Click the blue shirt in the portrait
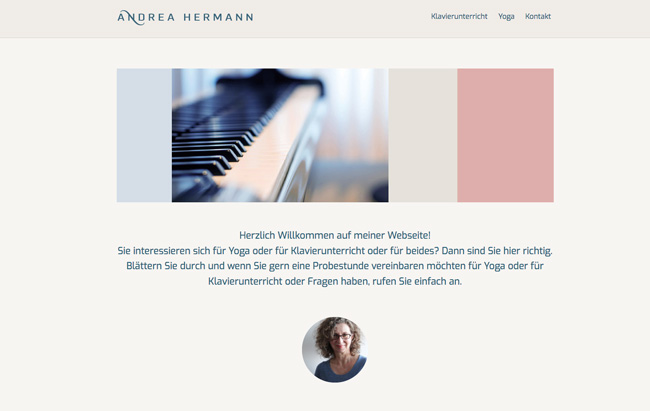Viewport: 650px width, 411px height. click(x=338, y=371)
